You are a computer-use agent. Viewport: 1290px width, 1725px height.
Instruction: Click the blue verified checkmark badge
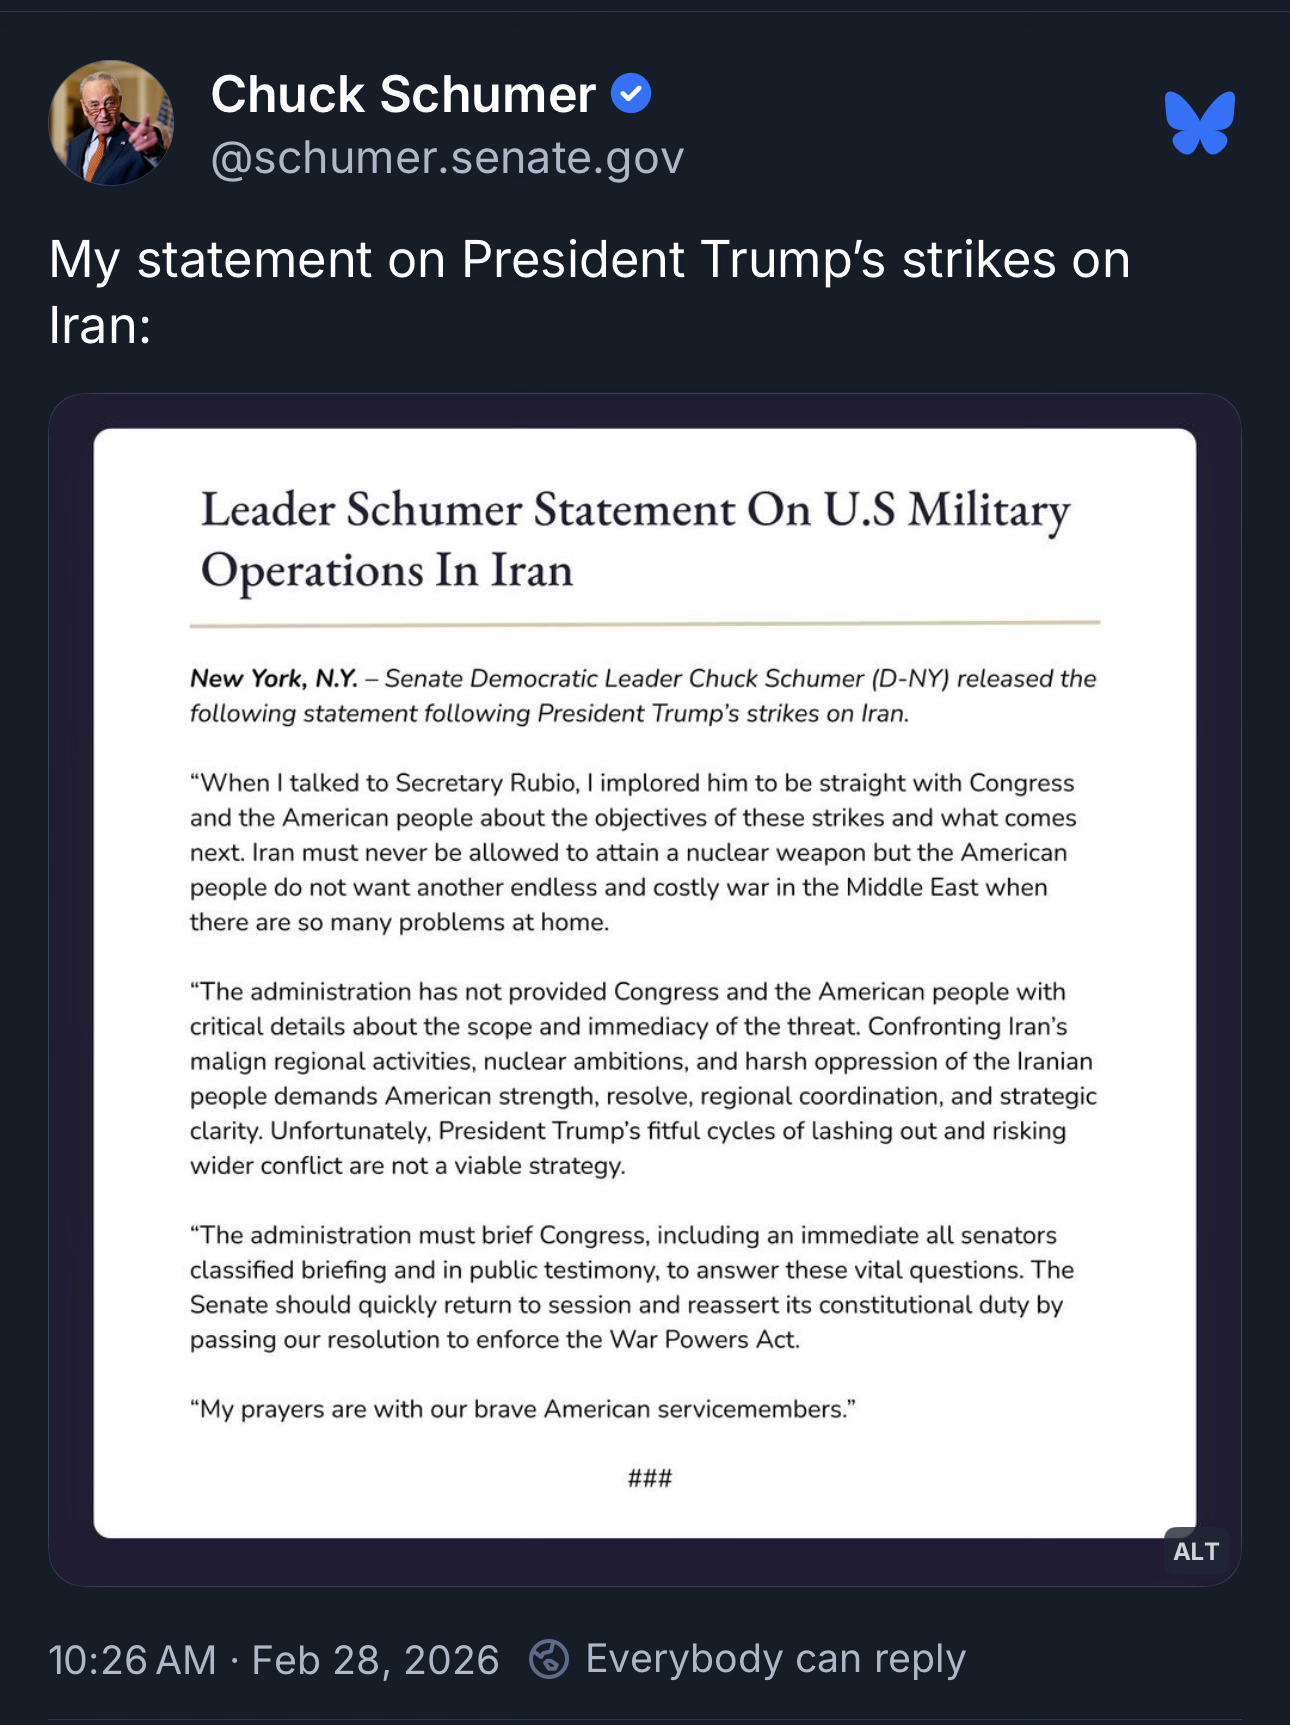tap(631, 94)
